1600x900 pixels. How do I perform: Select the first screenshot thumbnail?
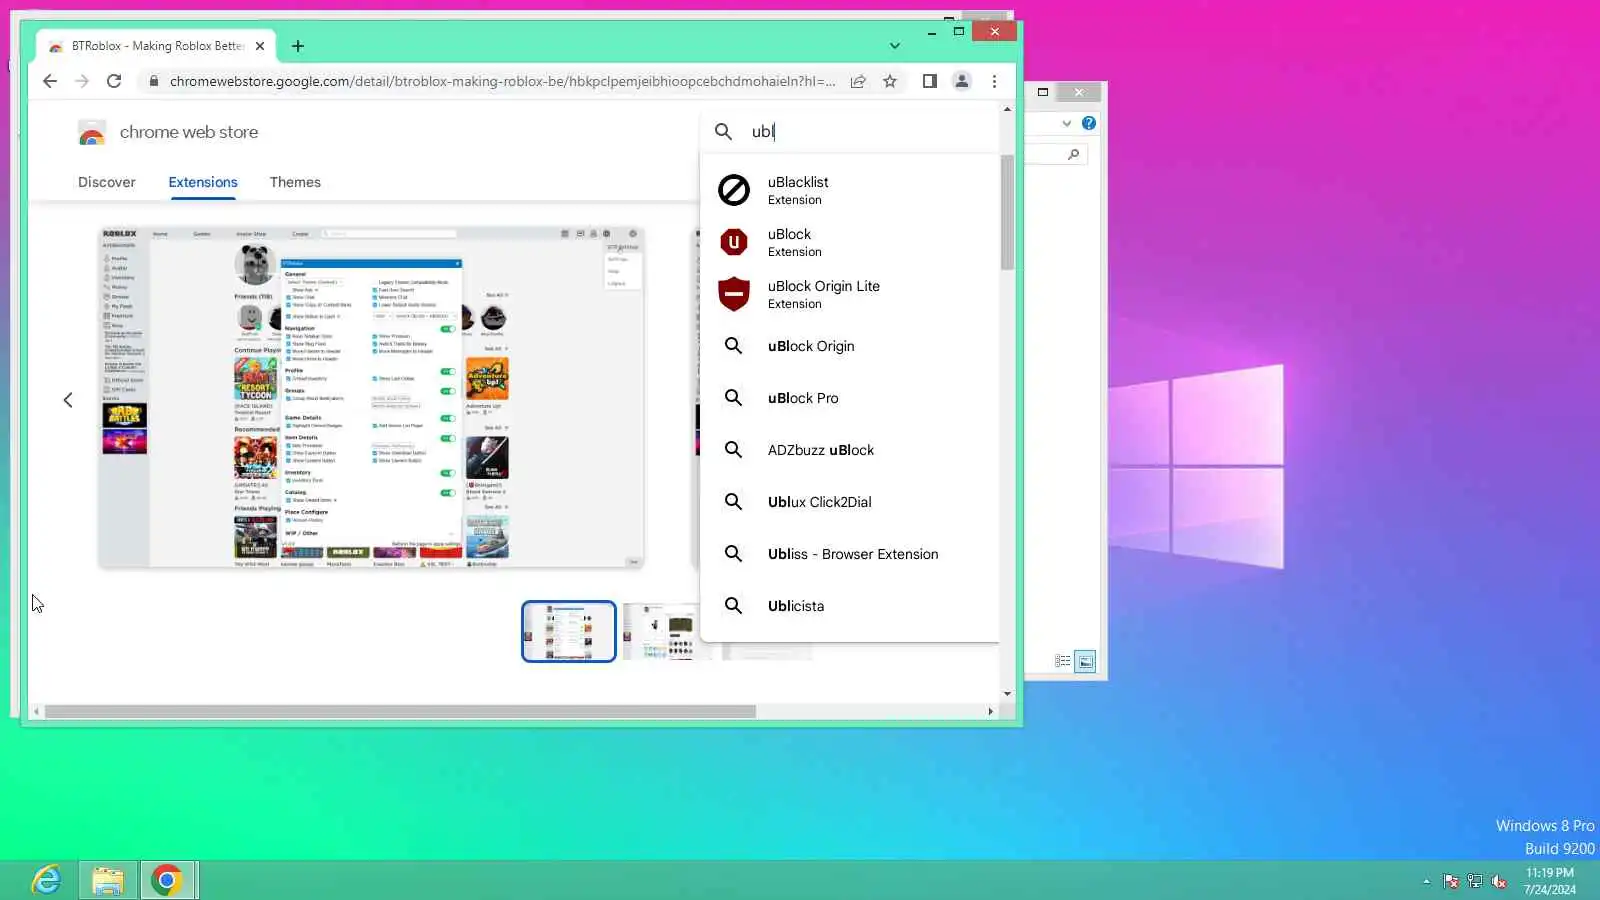(569, 631)
